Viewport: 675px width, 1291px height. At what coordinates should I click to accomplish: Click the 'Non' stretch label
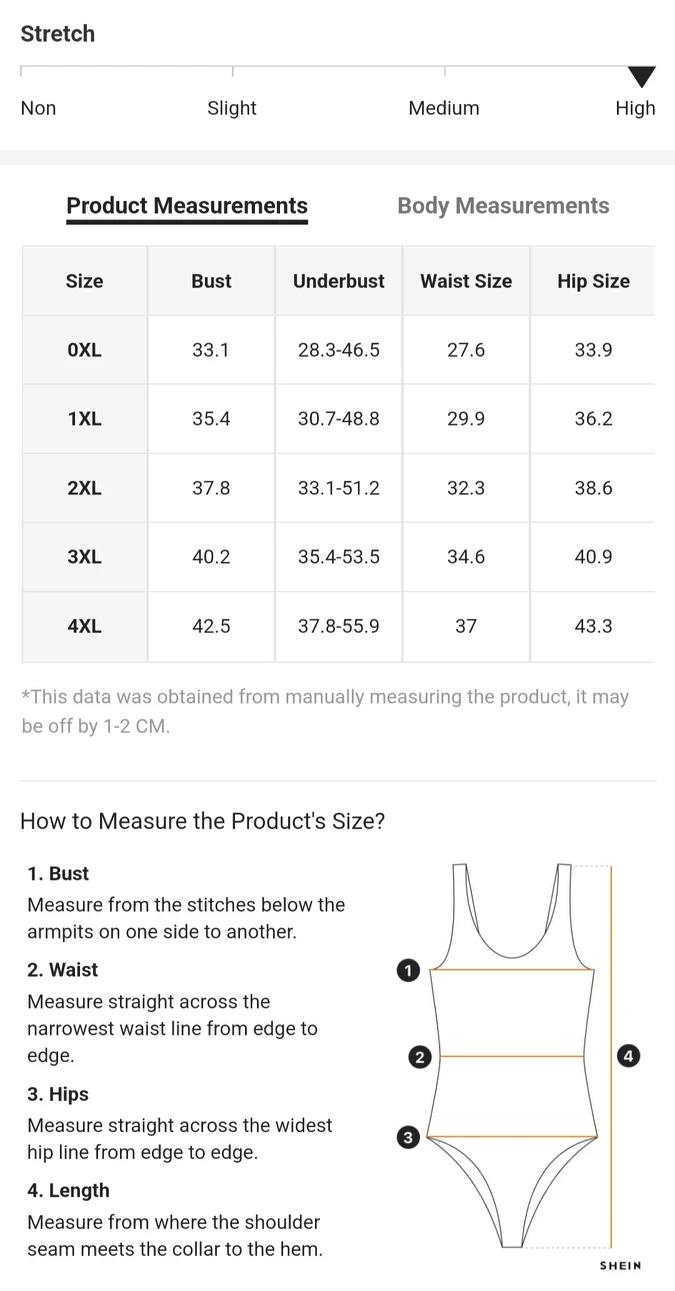pos(39,108)
